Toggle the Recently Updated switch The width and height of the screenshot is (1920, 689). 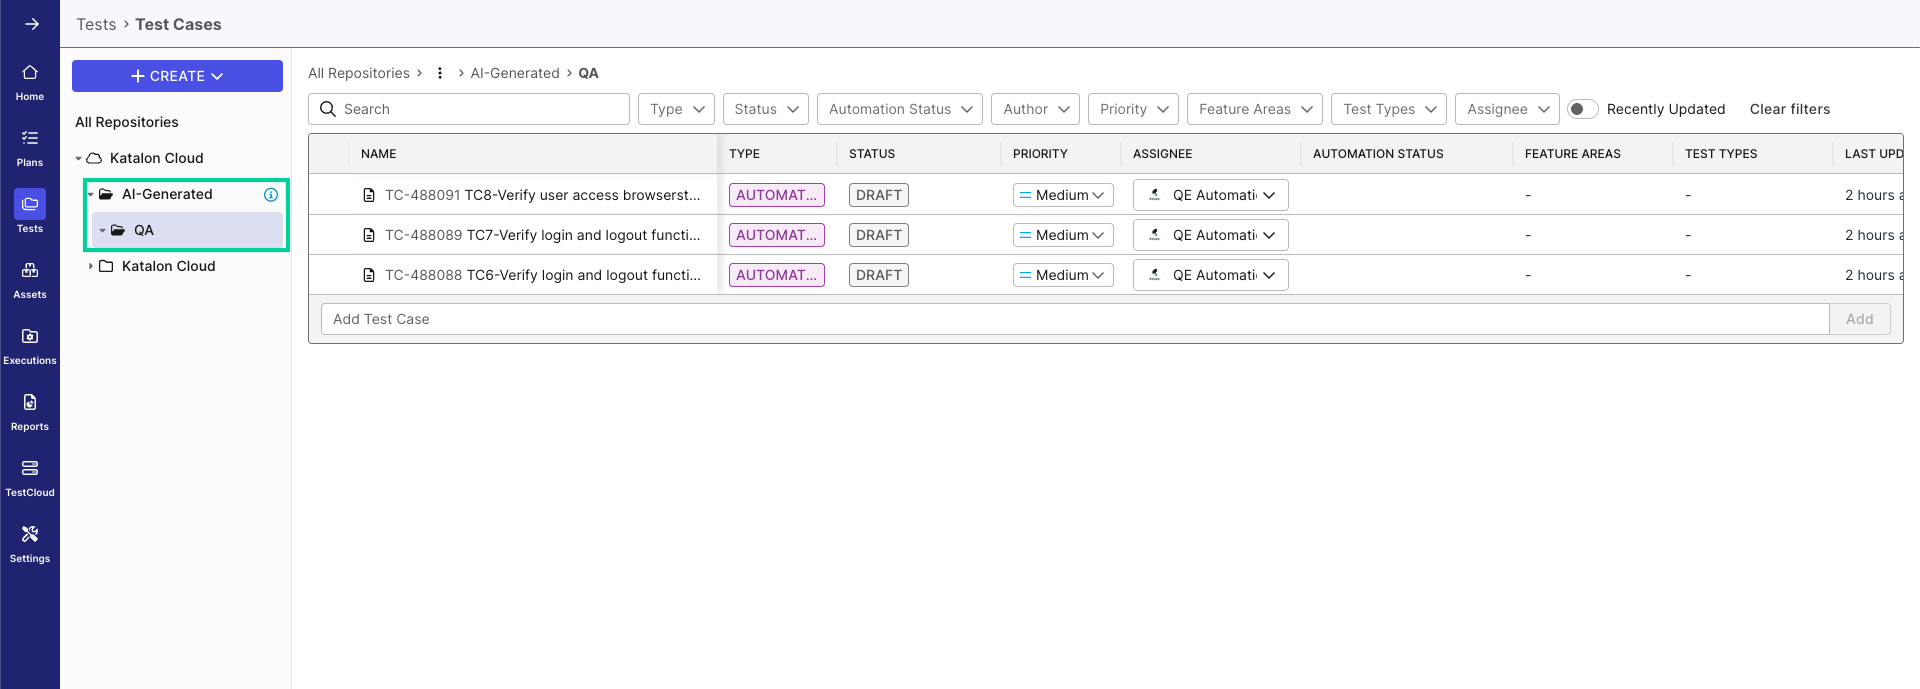tap(1581, 109)
